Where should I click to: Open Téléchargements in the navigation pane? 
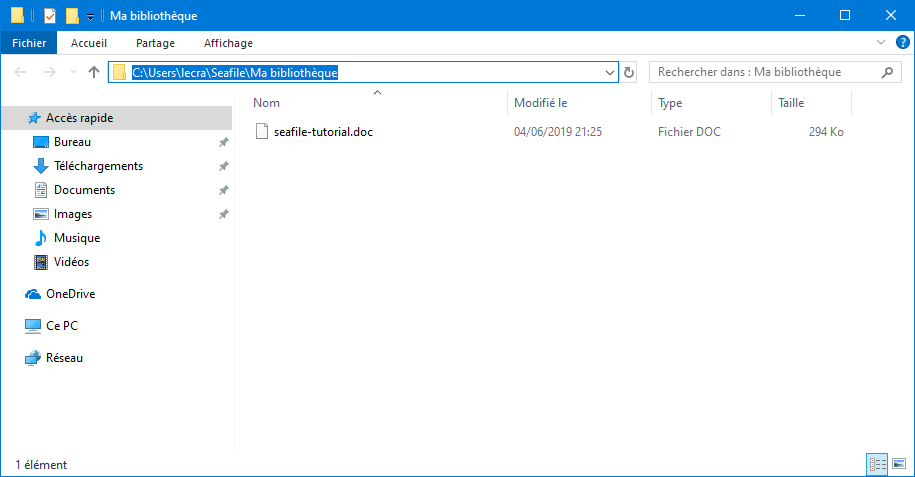pos(98,166)
